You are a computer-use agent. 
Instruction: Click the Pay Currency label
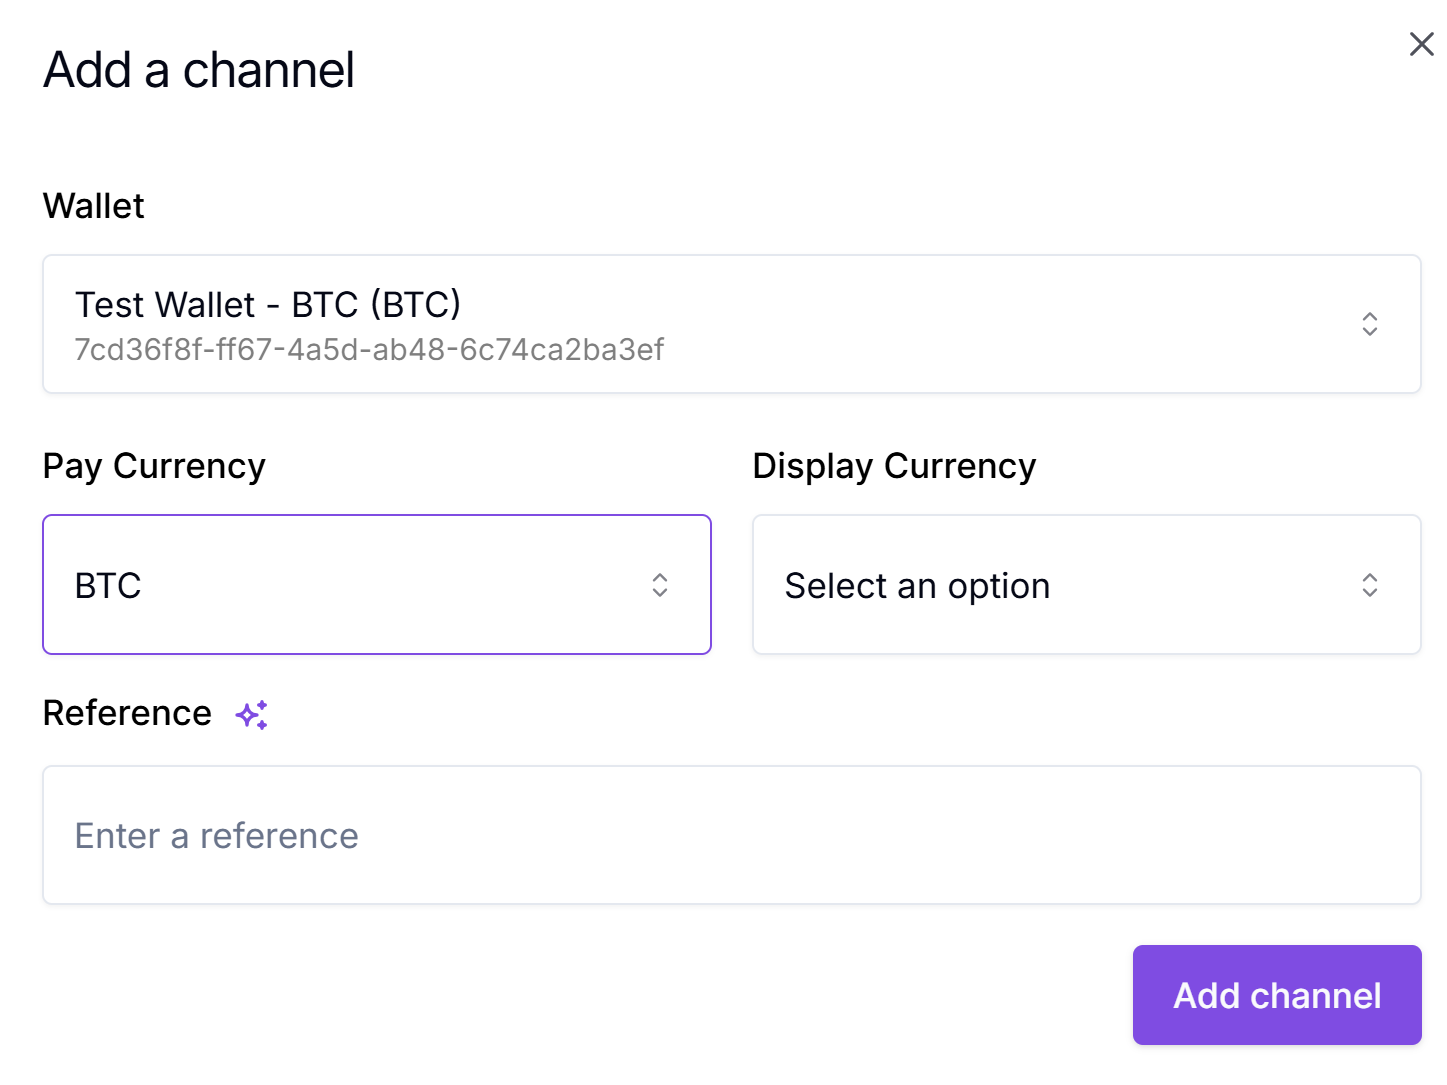[x=154, y=466]
